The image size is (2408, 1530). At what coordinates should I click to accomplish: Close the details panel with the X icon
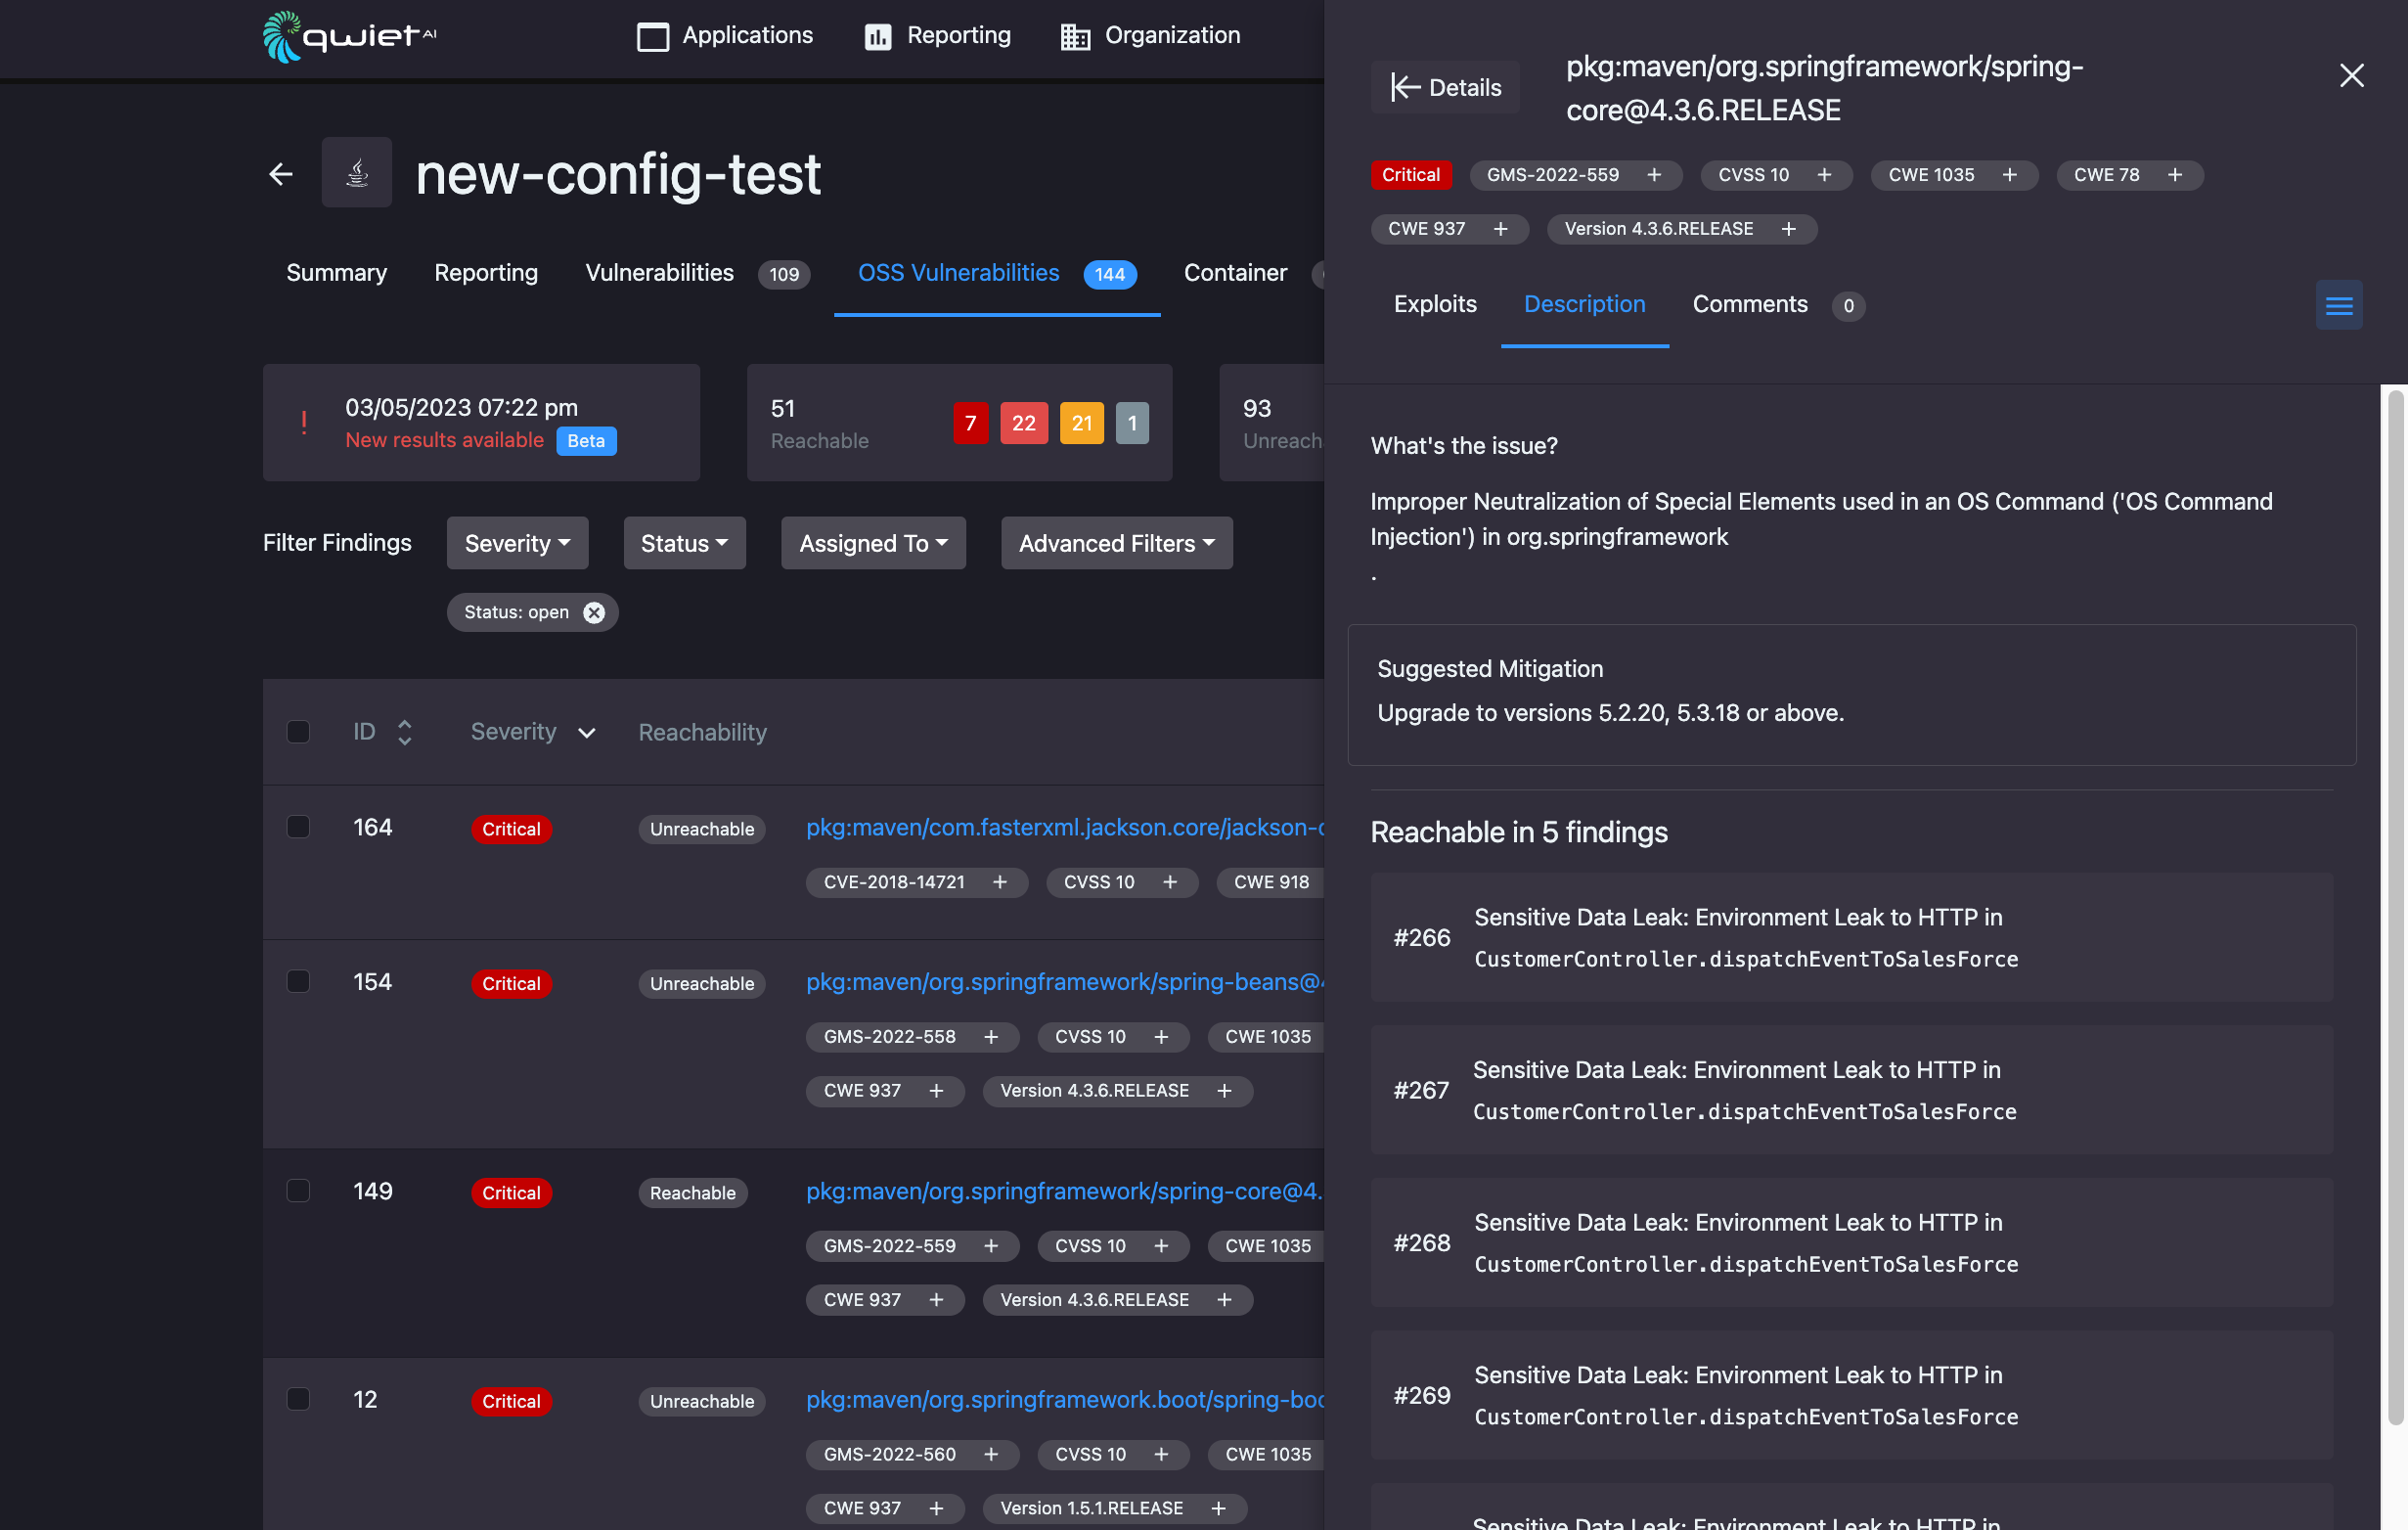(x=2351, y=76)
